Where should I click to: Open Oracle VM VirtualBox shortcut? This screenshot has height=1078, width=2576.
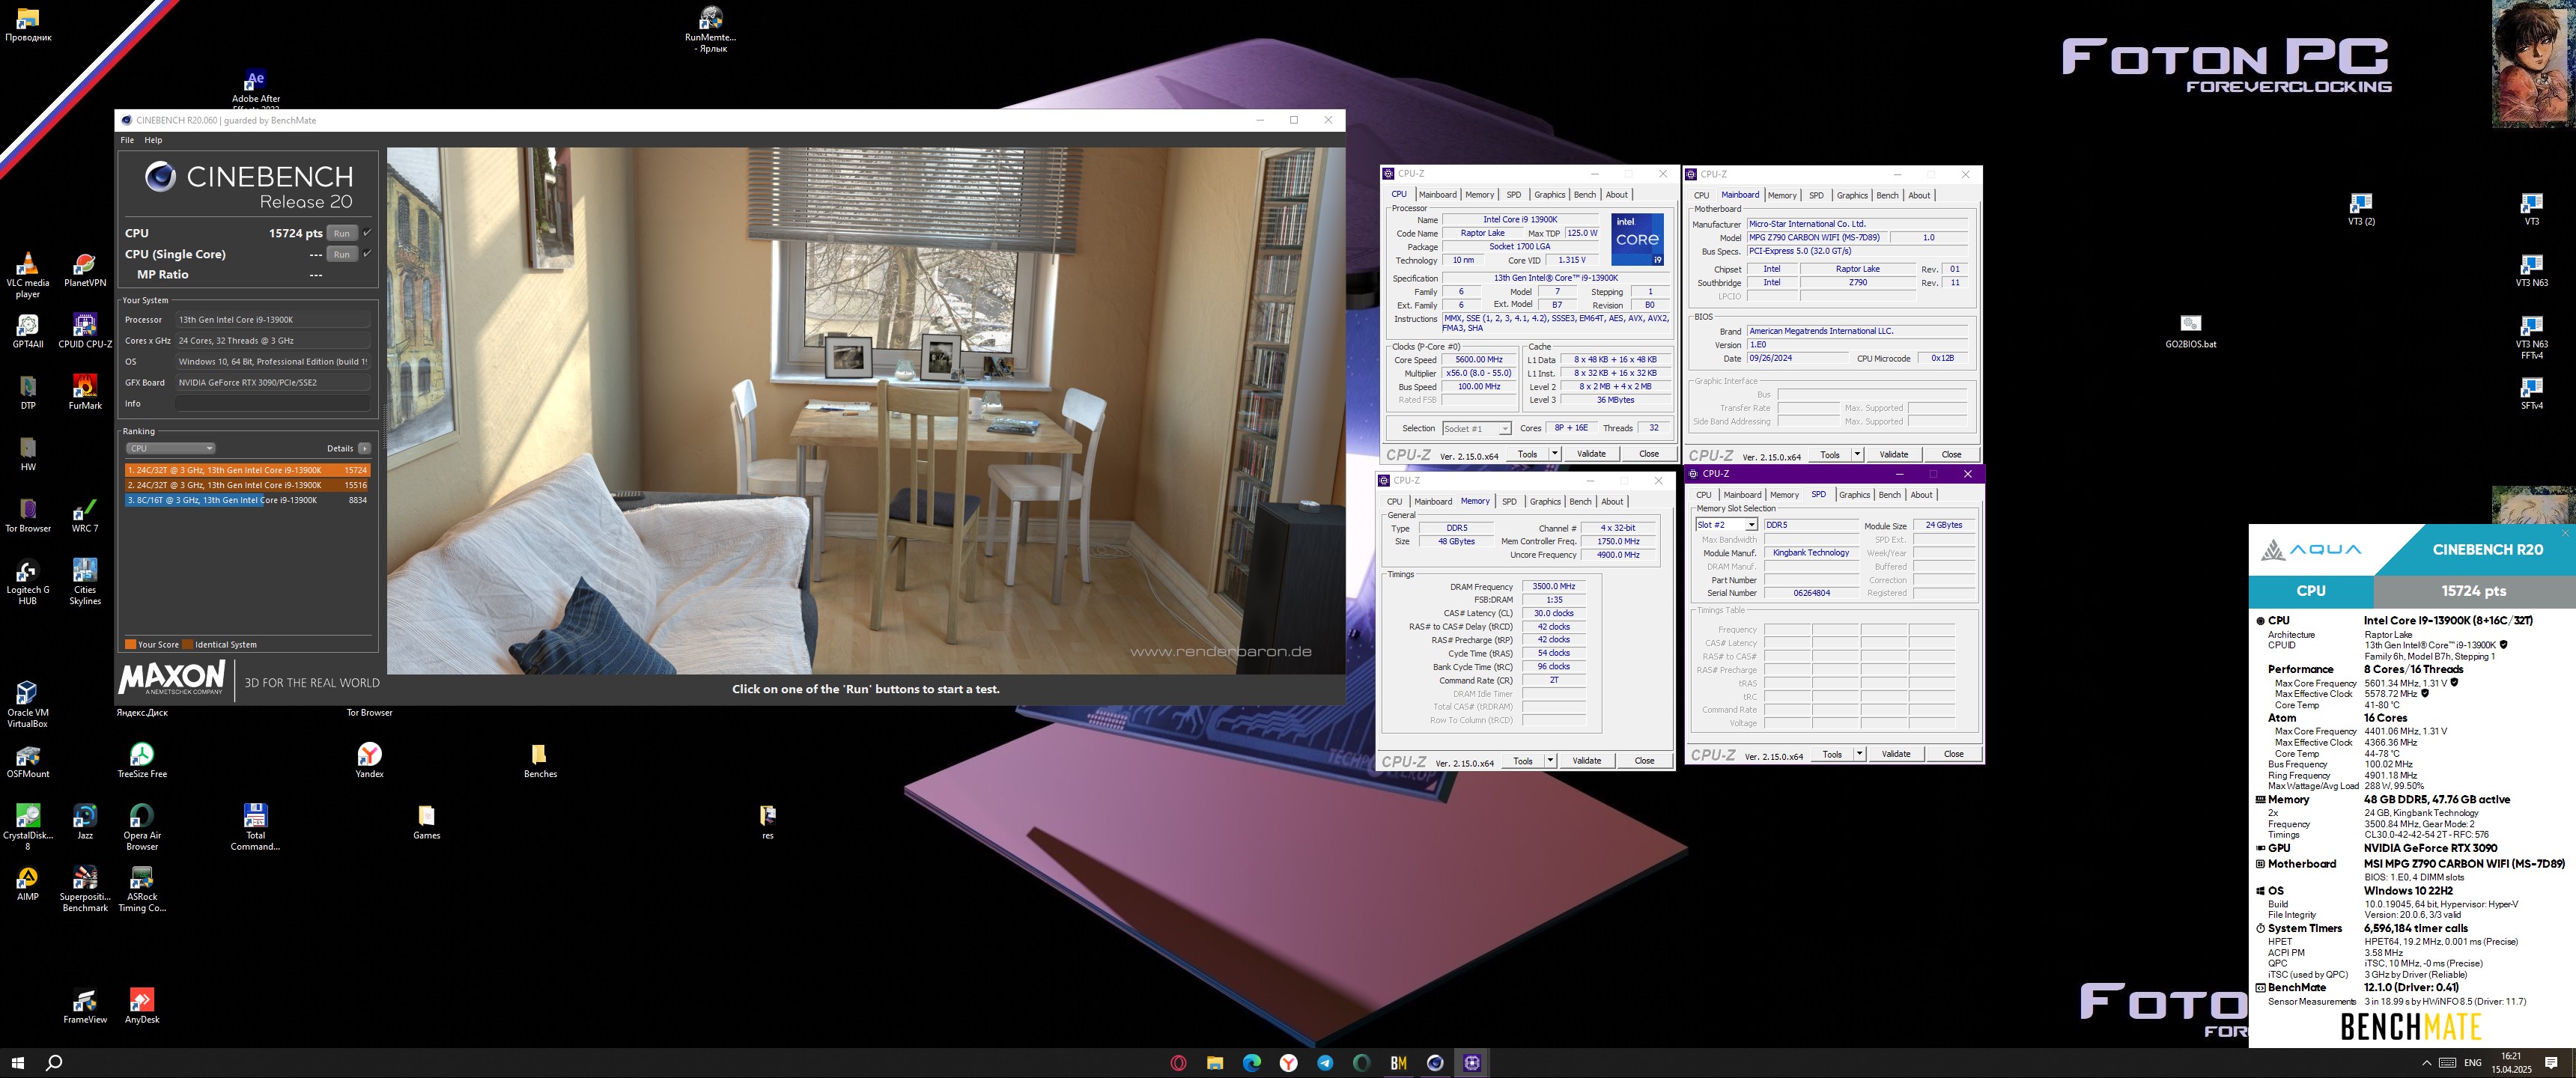[x=28, y=704]
